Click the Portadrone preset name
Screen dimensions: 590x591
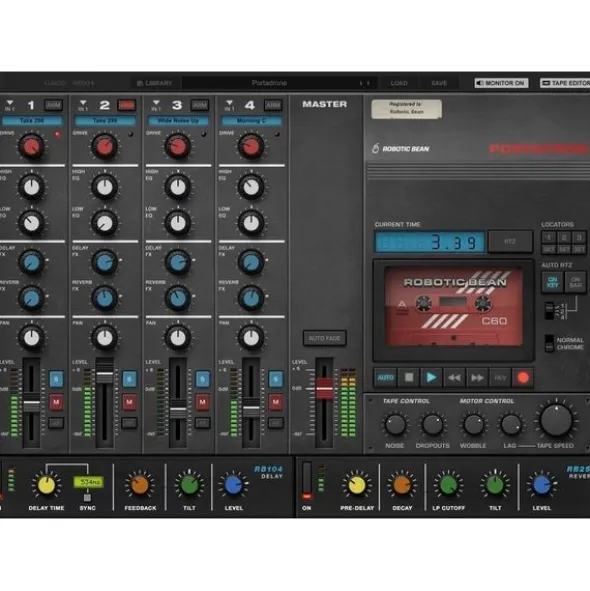point(269,83)
